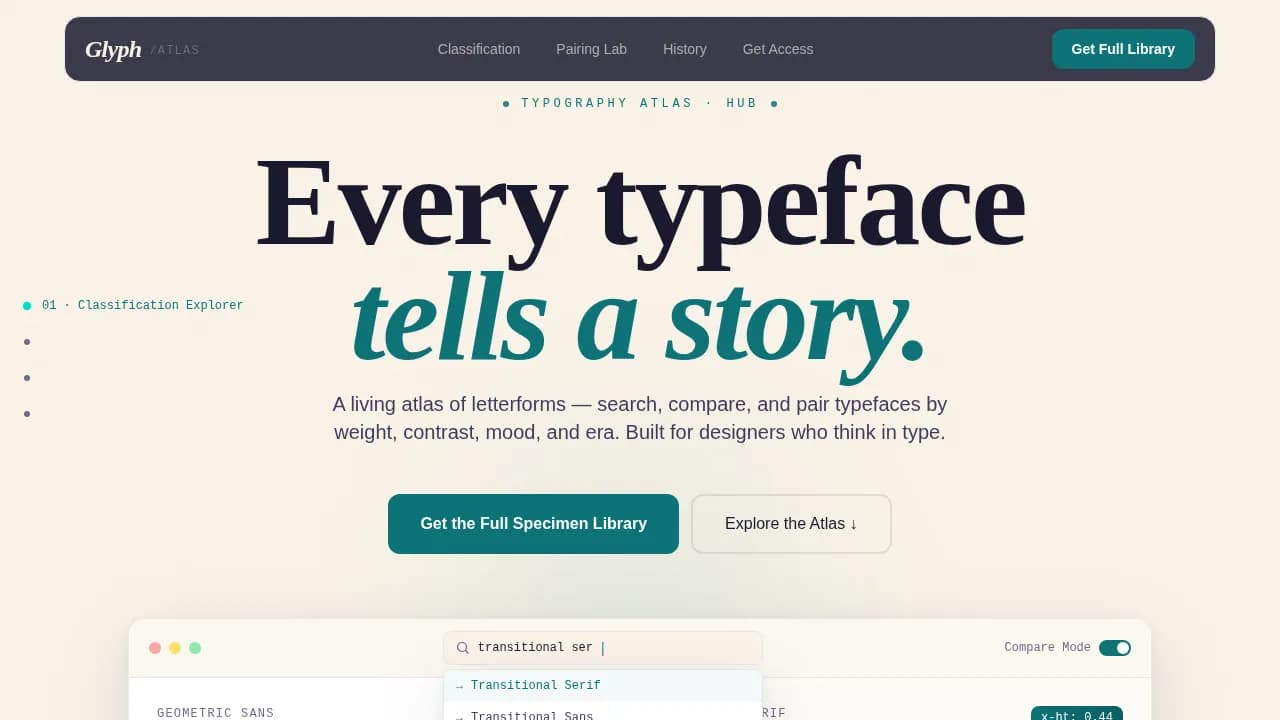Select the 01 Classification Explorer side dot
1280x720 pixels.
[x=27, y=306]
